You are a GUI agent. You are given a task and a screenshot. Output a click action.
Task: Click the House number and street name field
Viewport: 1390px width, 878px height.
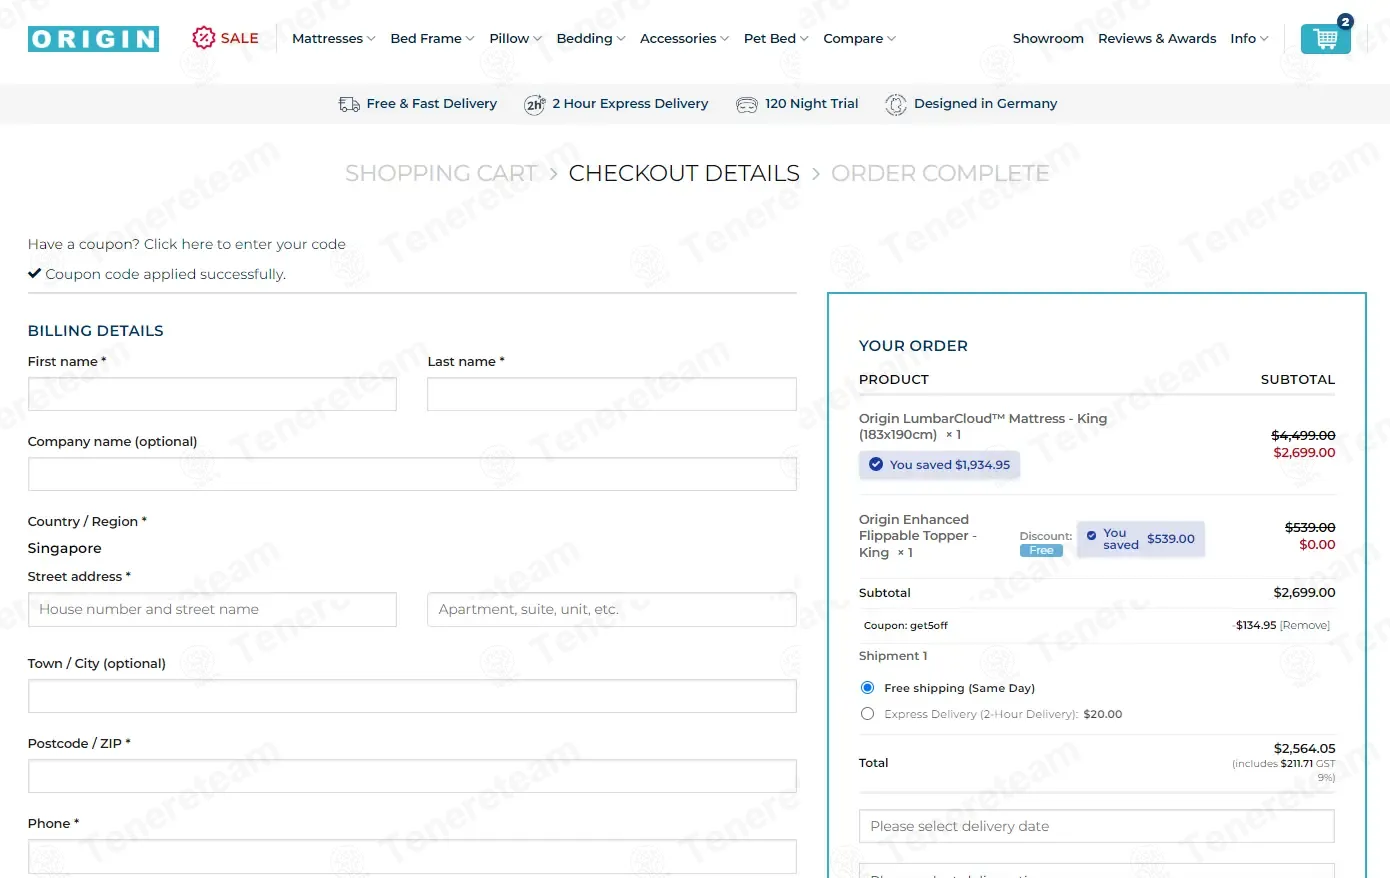(x=212, y=609)
